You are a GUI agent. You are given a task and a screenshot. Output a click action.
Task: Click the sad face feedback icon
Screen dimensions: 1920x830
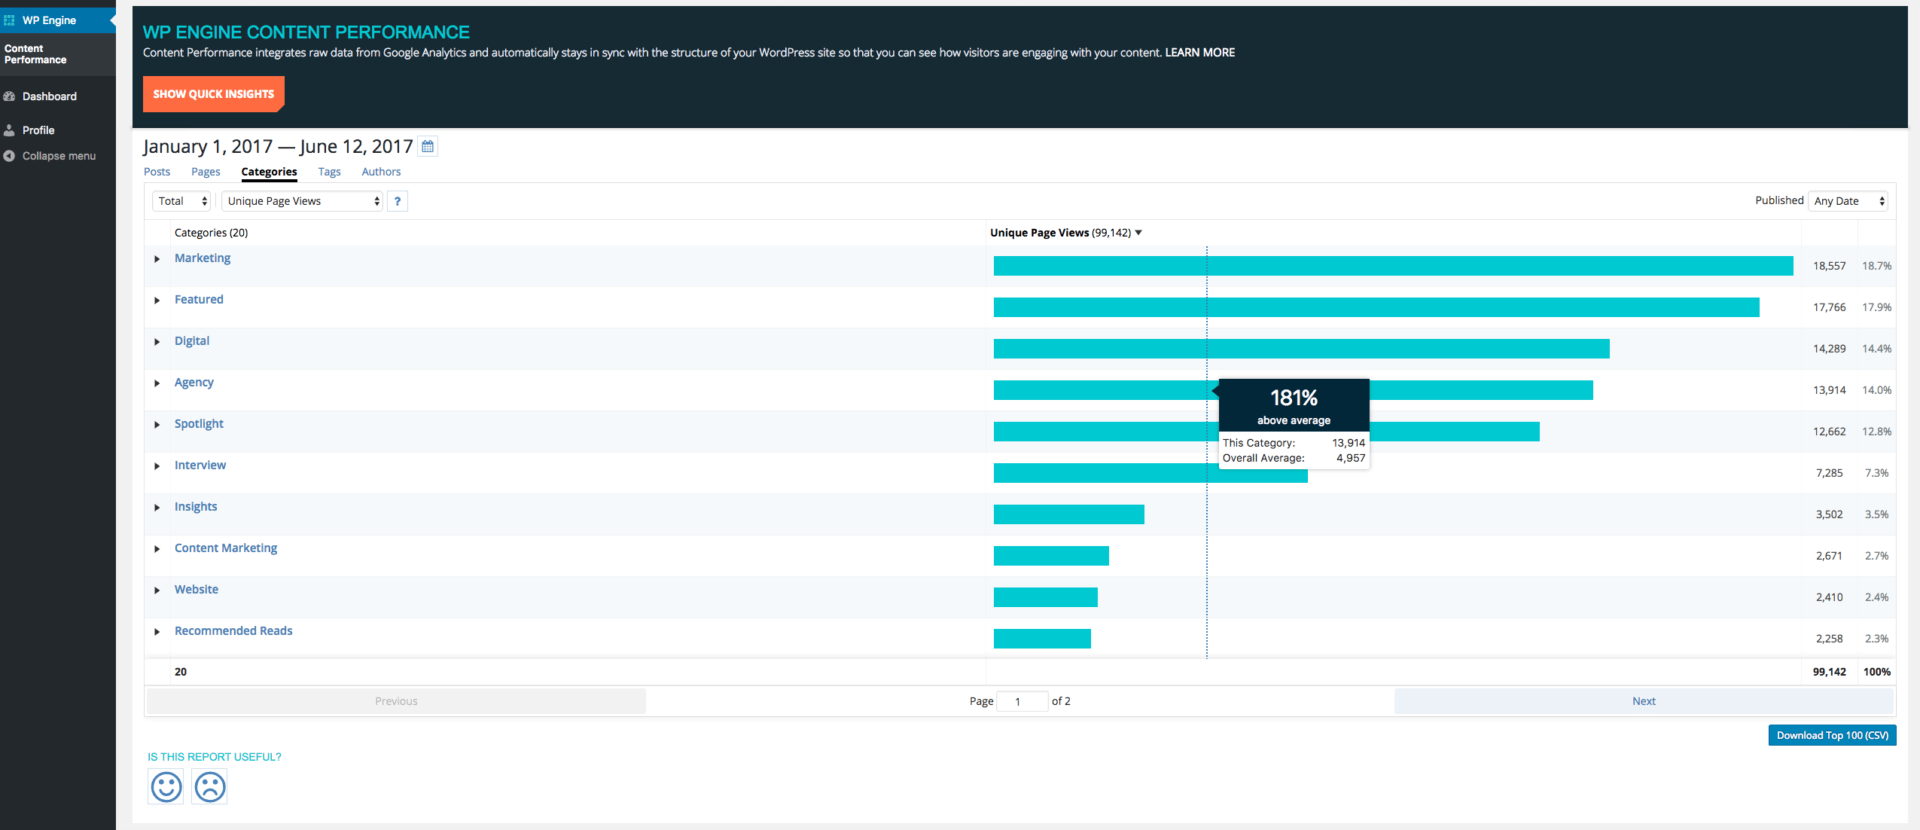[x=210, y=787]
